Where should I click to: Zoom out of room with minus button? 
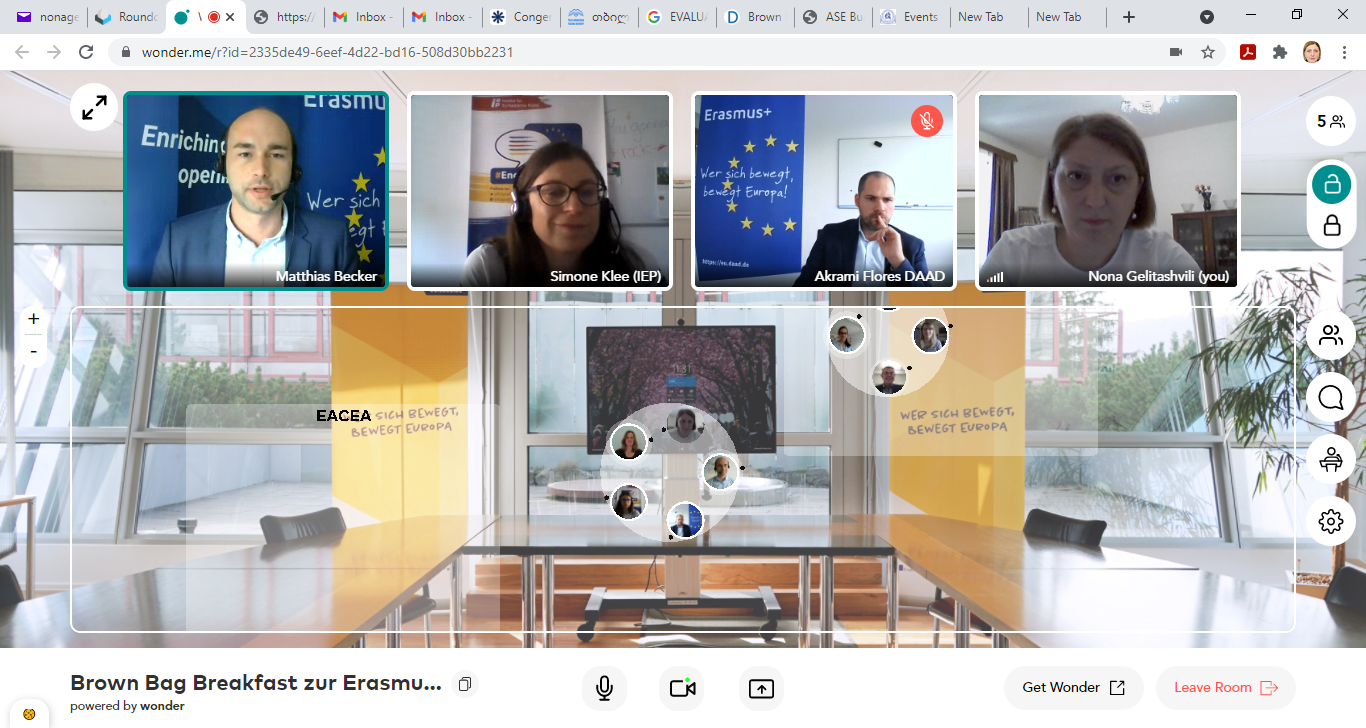(33, 351)
